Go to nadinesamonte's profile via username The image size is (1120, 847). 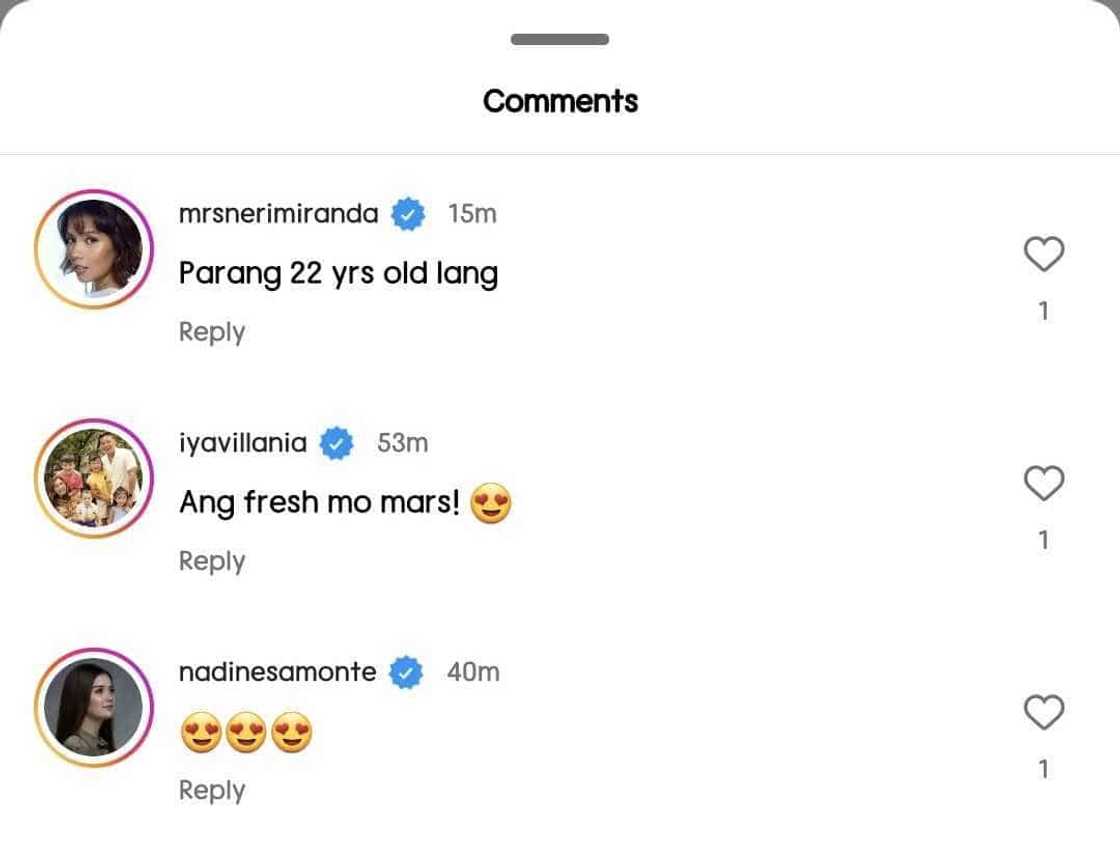[x=277, y=672]
